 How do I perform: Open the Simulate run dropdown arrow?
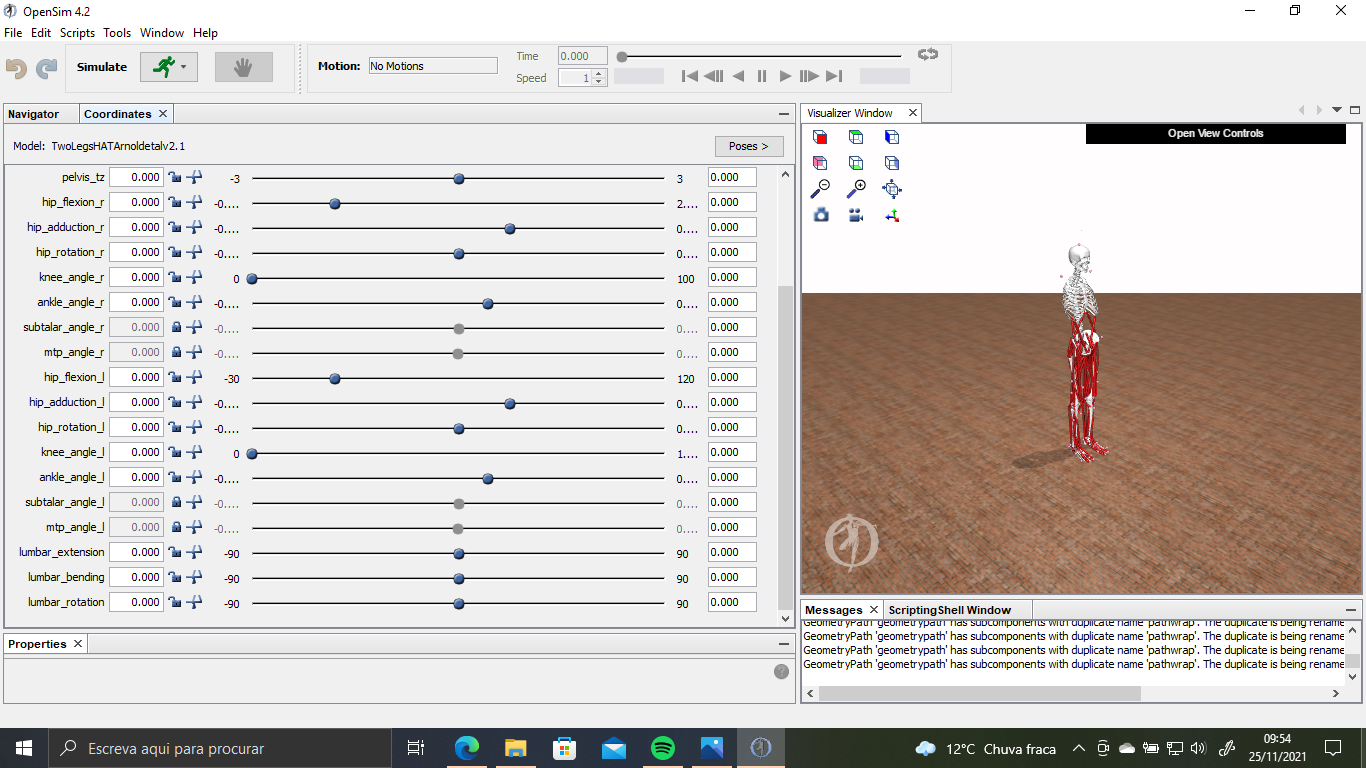point(185,67)
